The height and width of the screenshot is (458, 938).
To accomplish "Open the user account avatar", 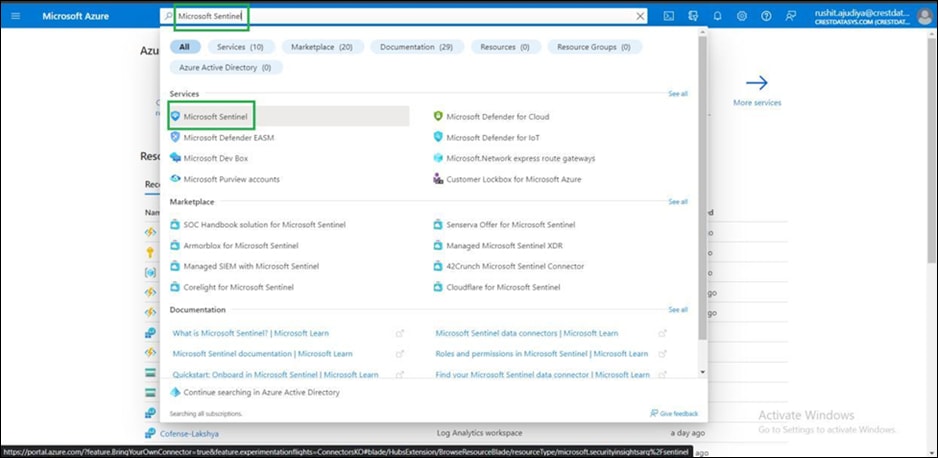I will coord(924,16).
